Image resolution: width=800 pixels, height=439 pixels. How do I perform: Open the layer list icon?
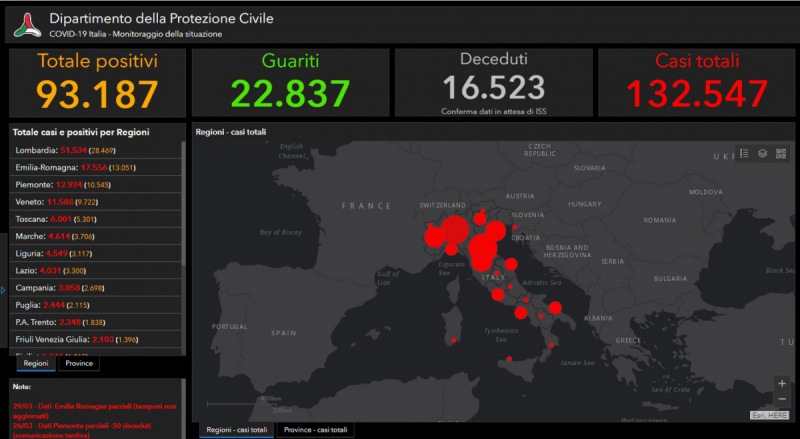click(x=762, y=153)
